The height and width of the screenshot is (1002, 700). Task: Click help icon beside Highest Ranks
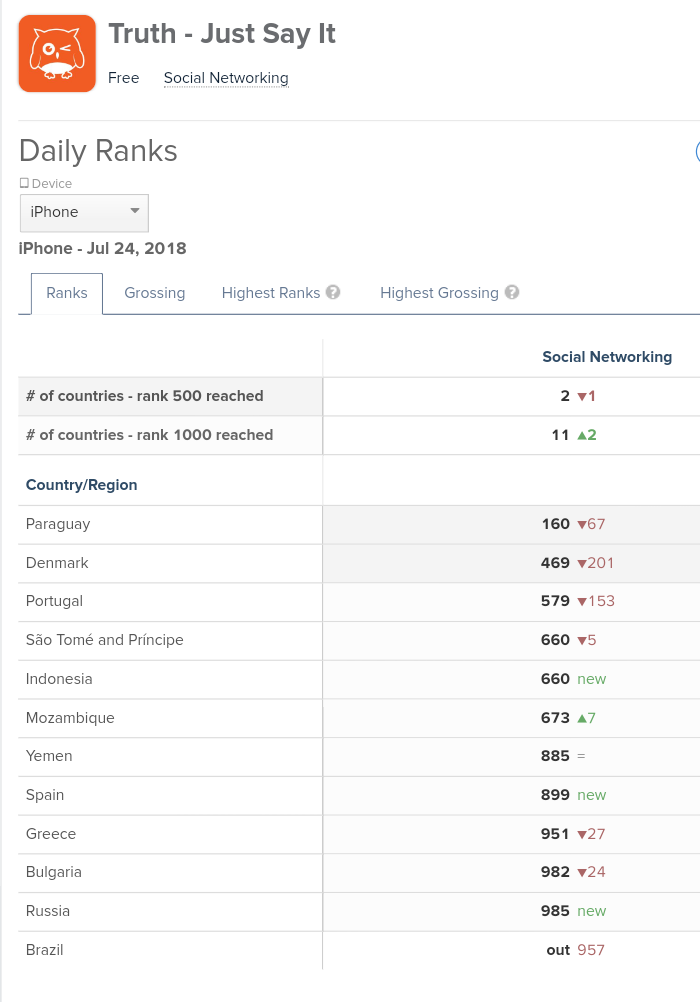tap(333, 293)
